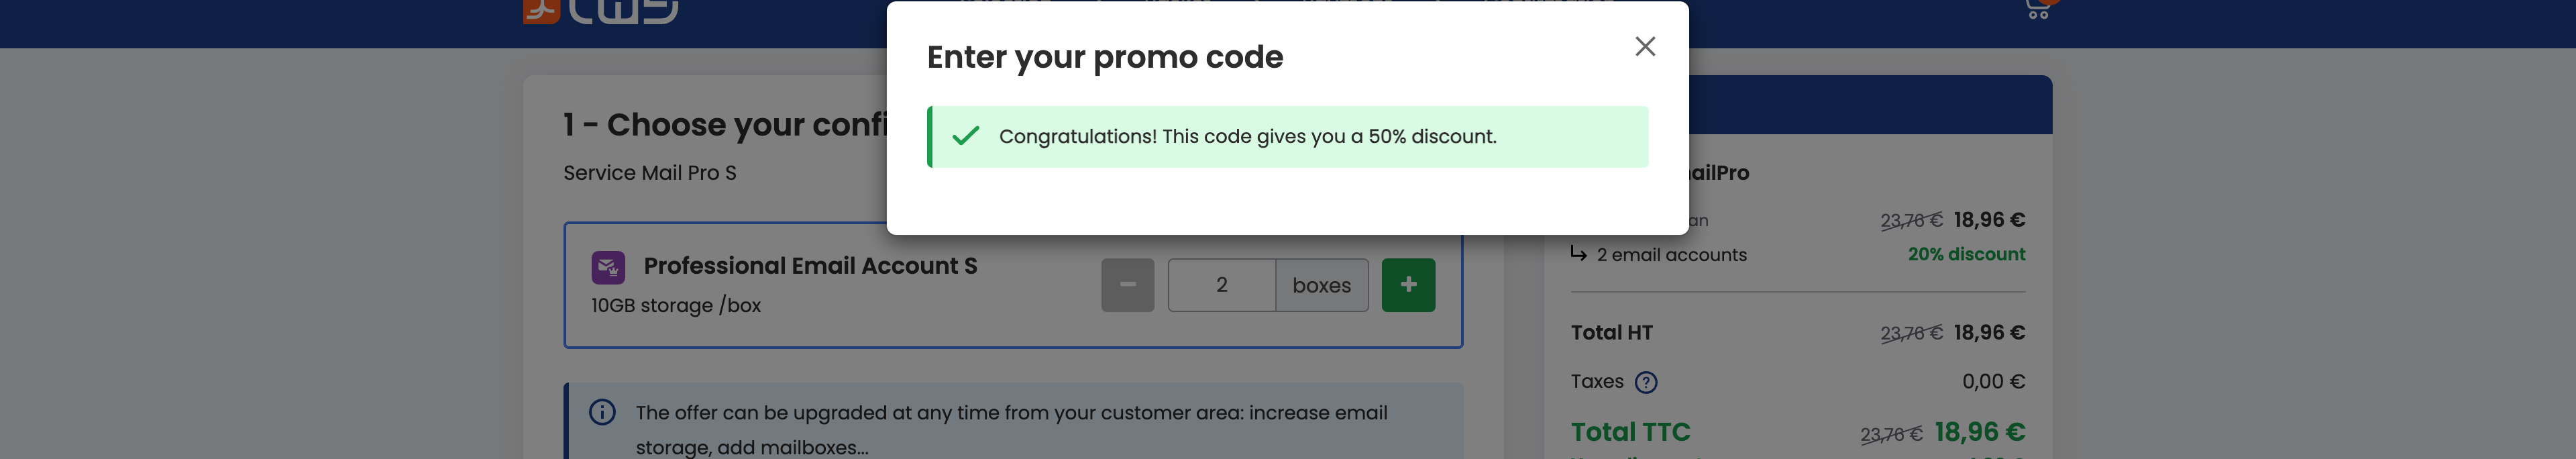Click the 20% discount label
This screenshot has width=2576, height=459.
[1965, 254]
